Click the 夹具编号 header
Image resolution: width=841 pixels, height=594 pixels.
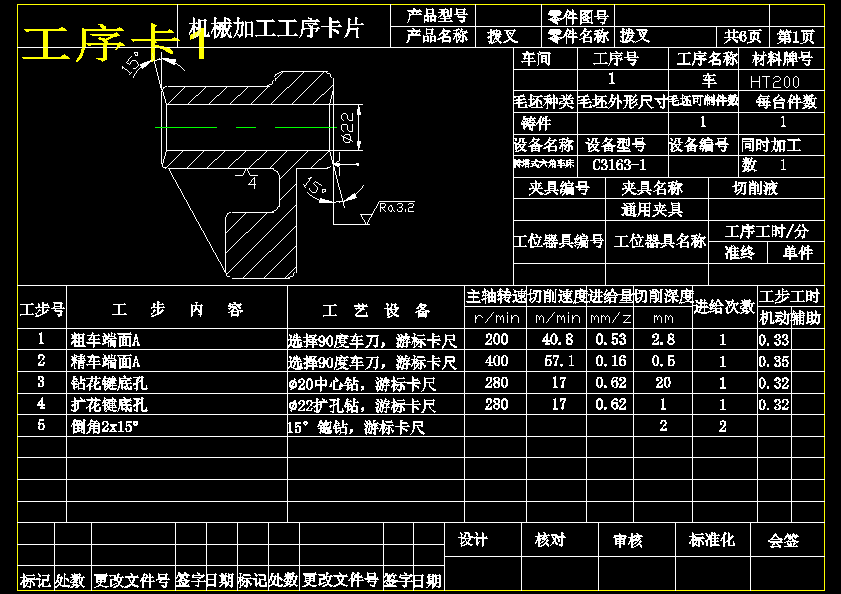point(559,188)
